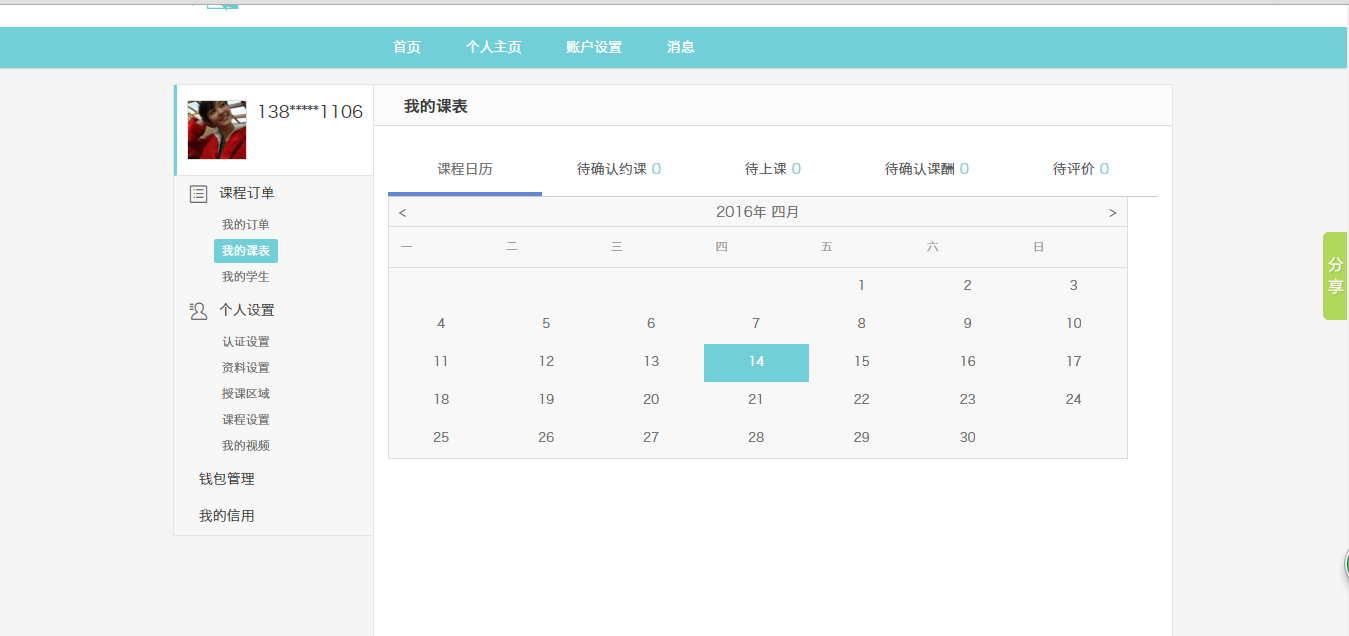
Task: Open the green 分享 share side tab
Action: tap(1335, 276)
